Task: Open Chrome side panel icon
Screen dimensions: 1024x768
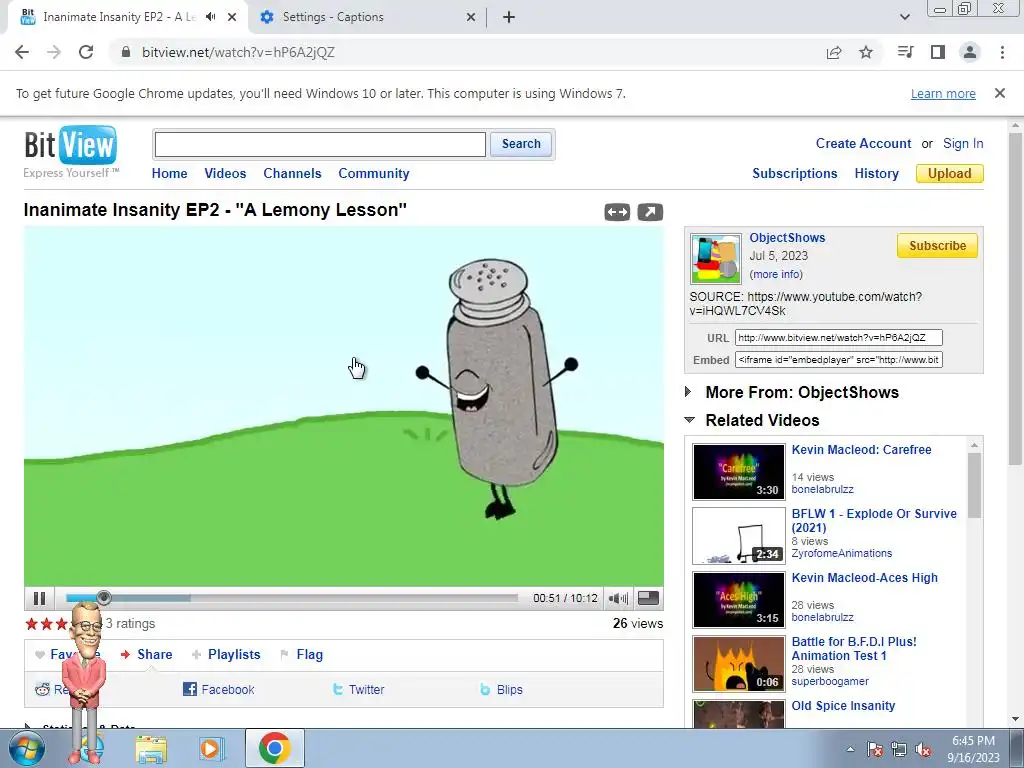Action: pyautogui.click(x=938, y=52)
